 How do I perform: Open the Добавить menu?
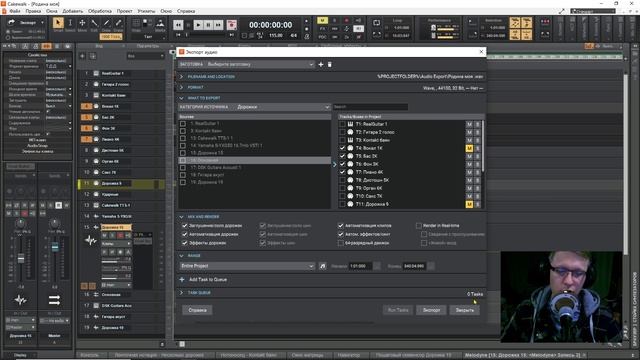73,11
